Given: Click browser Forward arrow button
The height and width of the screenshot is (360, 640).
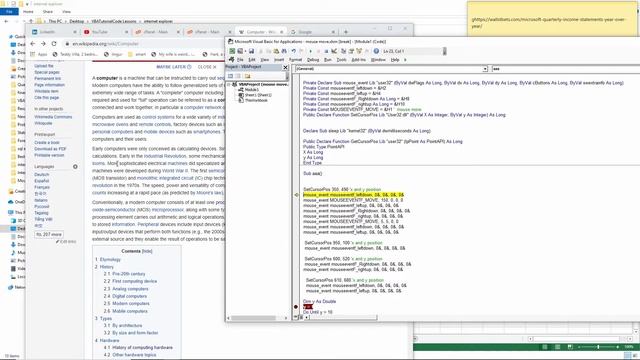Looking at the screenshot, I should 43,44.
